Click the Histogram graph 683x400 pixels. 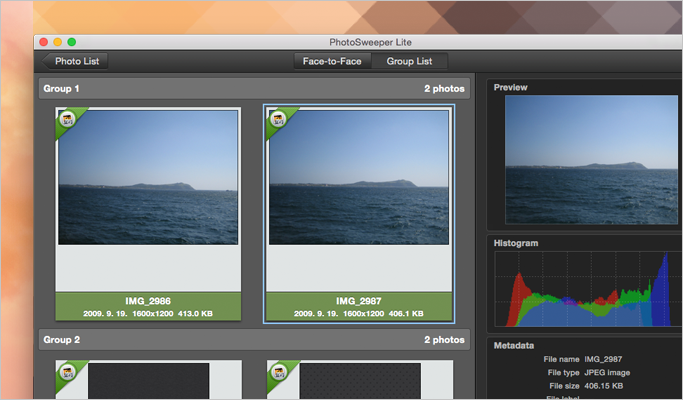(588, 289)
